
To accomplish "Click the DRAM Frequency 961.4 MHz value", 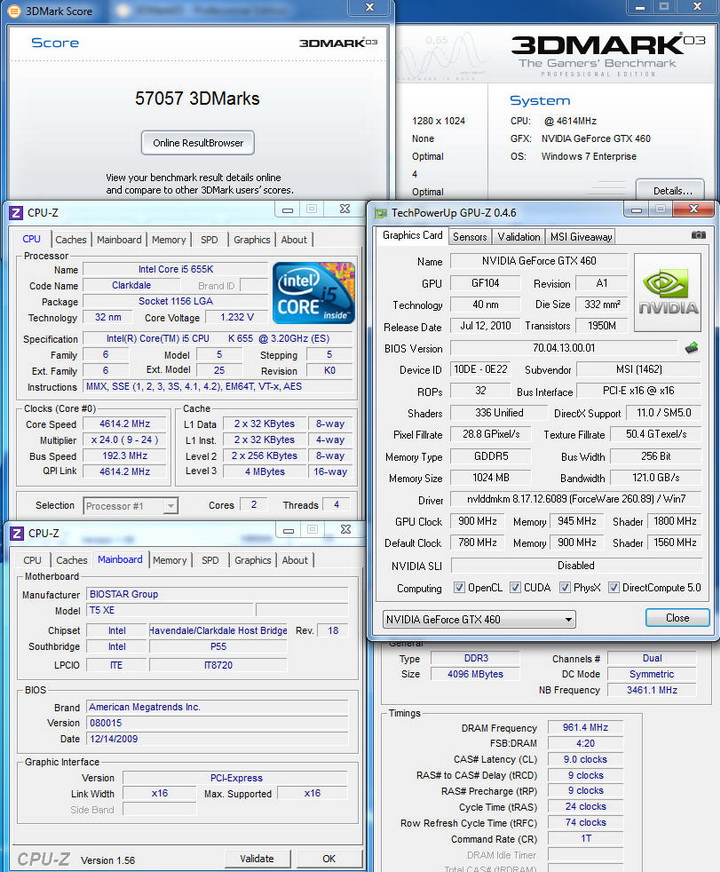I will point(585,727).
